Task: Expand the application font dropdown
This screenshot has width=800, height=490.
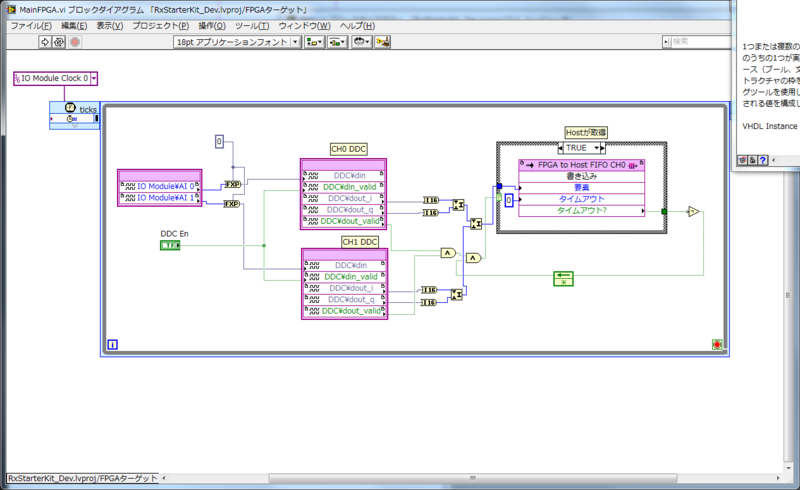Action: coord(295,42)
